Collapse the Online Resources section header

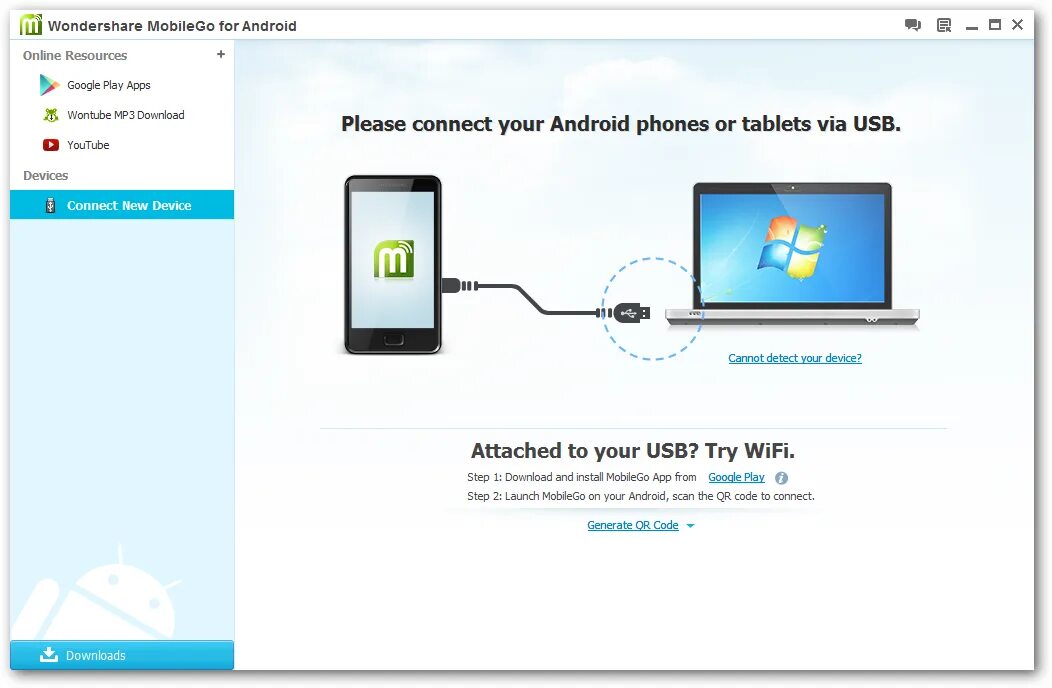[x=75, y=56]
